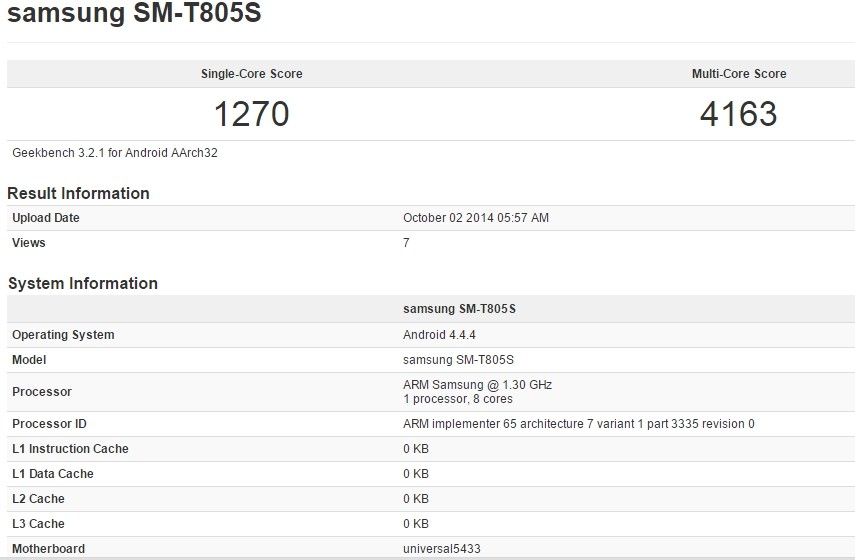The width and height of the screenshot is (855, 560).
Task: Click the universal5433 motherboard value
Action: coord(442,549)
